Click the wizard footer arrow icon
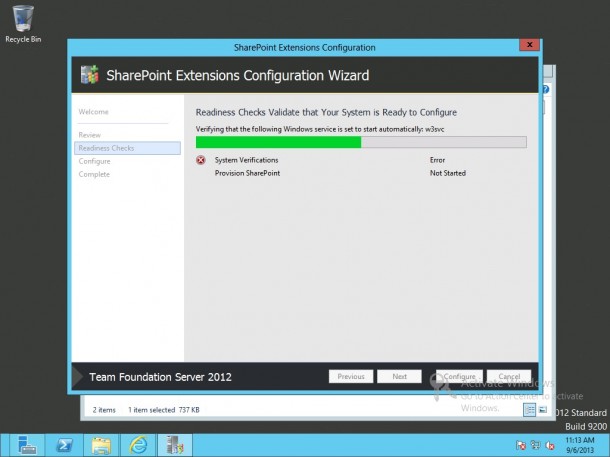Viewport: 610px width, 457px height. pyautogui.click(x=78, y=376)
